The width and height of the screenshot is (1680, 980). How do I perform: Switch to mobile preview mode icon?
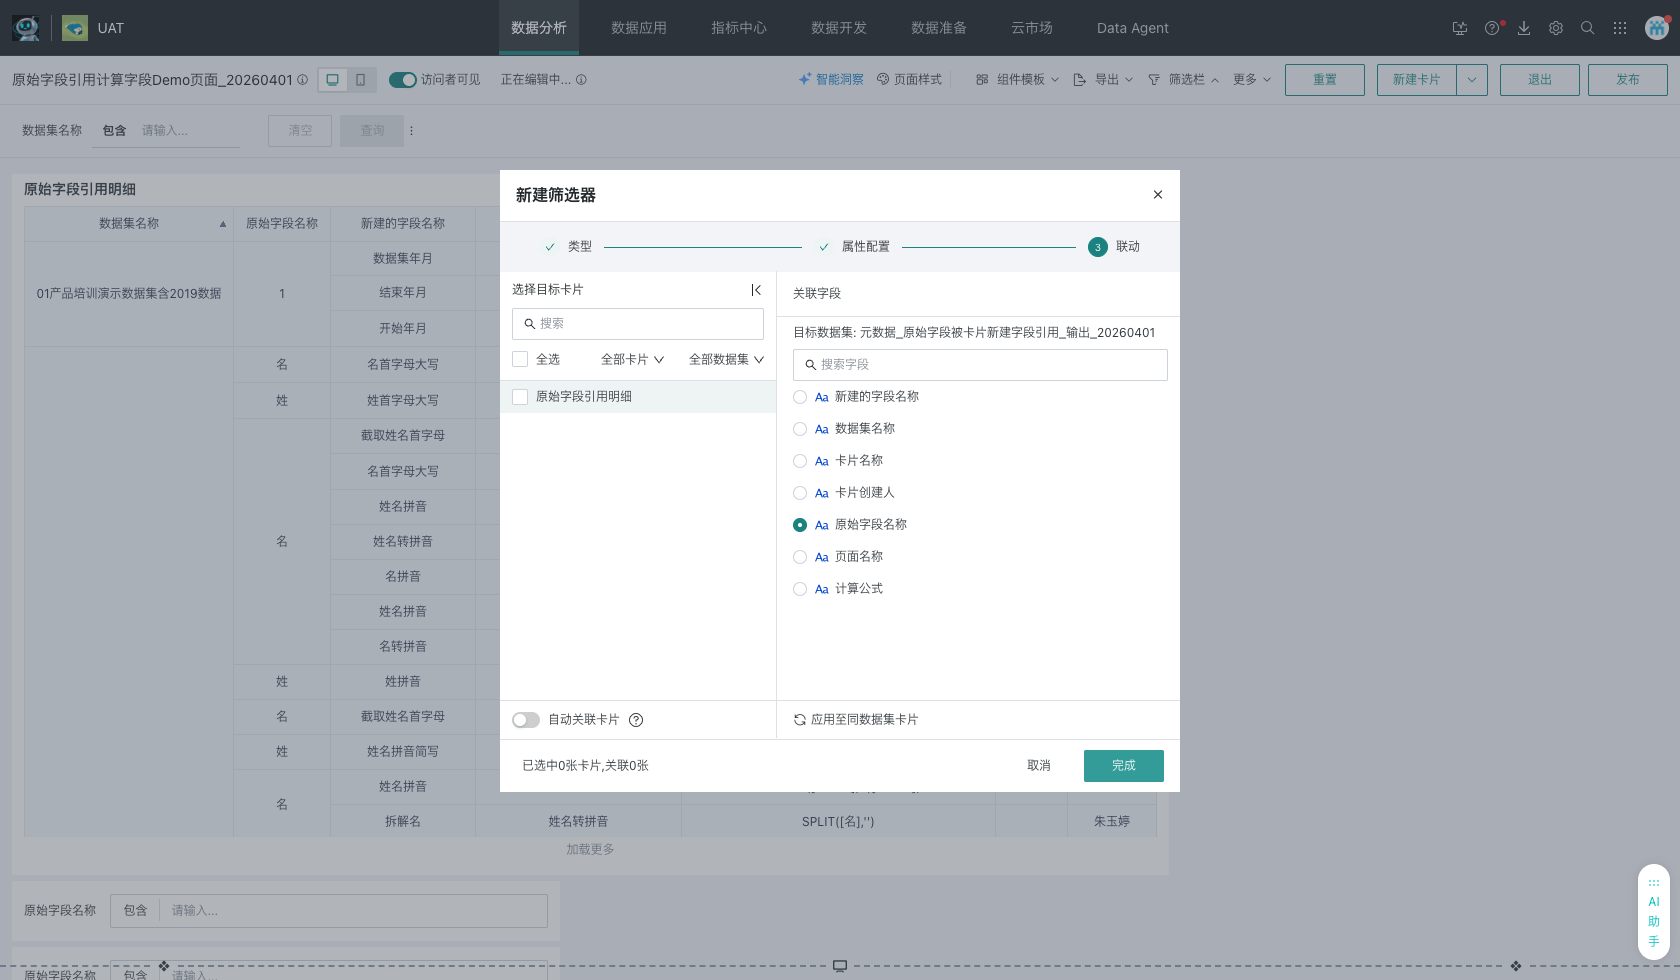(x=360, y=79)
